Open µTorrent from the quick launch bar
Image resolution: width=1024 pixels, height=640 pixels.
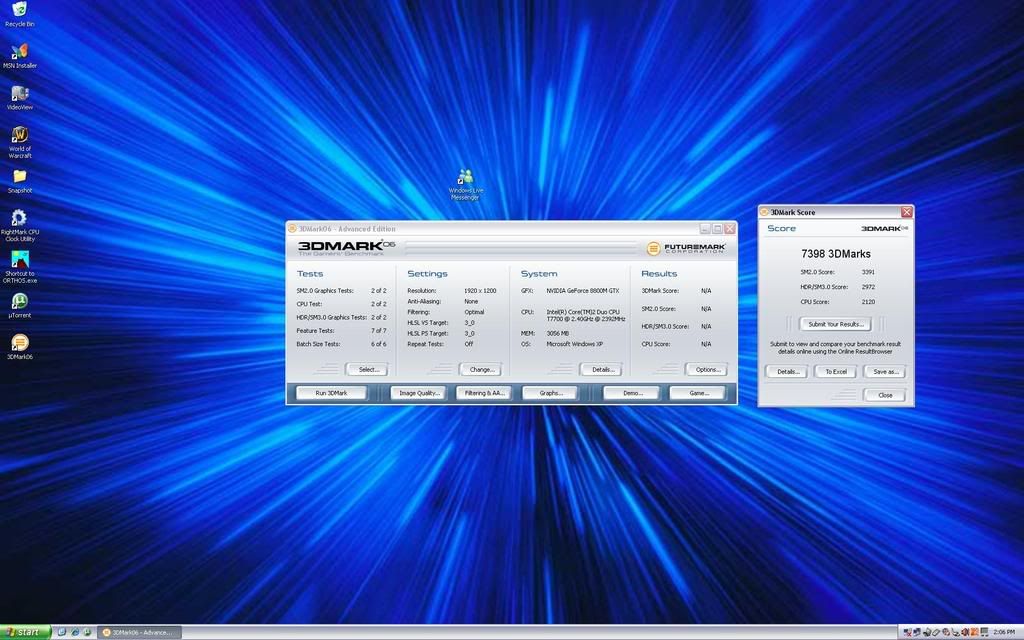(x=87, y=632)
